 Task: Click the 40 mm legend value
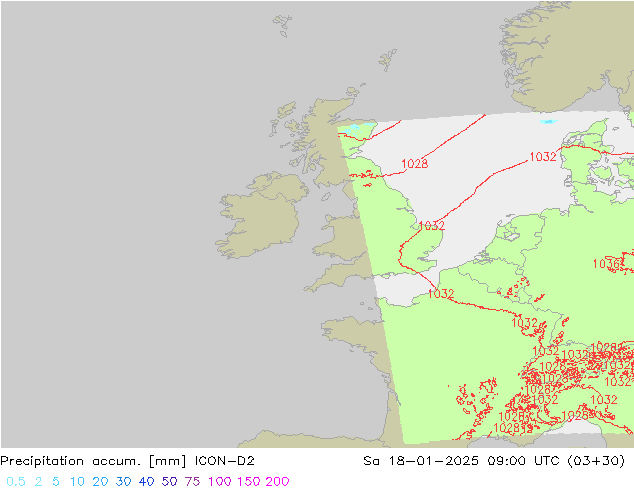[146, 481]
